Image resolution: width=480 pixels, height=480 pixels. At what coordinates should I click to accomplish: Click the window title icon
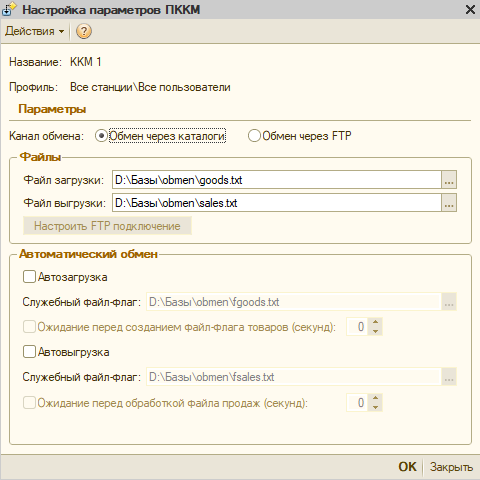pyautogui.click(x=9, y=9)
